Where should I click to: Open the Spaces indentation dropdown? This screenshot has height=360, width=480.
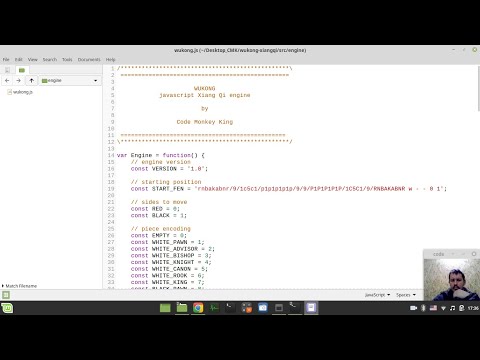point(406,295)
